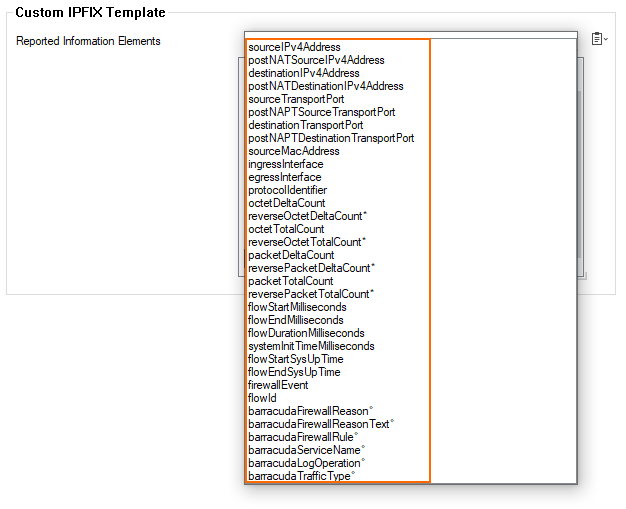626x509 pixels.
Task: Select sourceMacAddress from list
Action: 293,151
